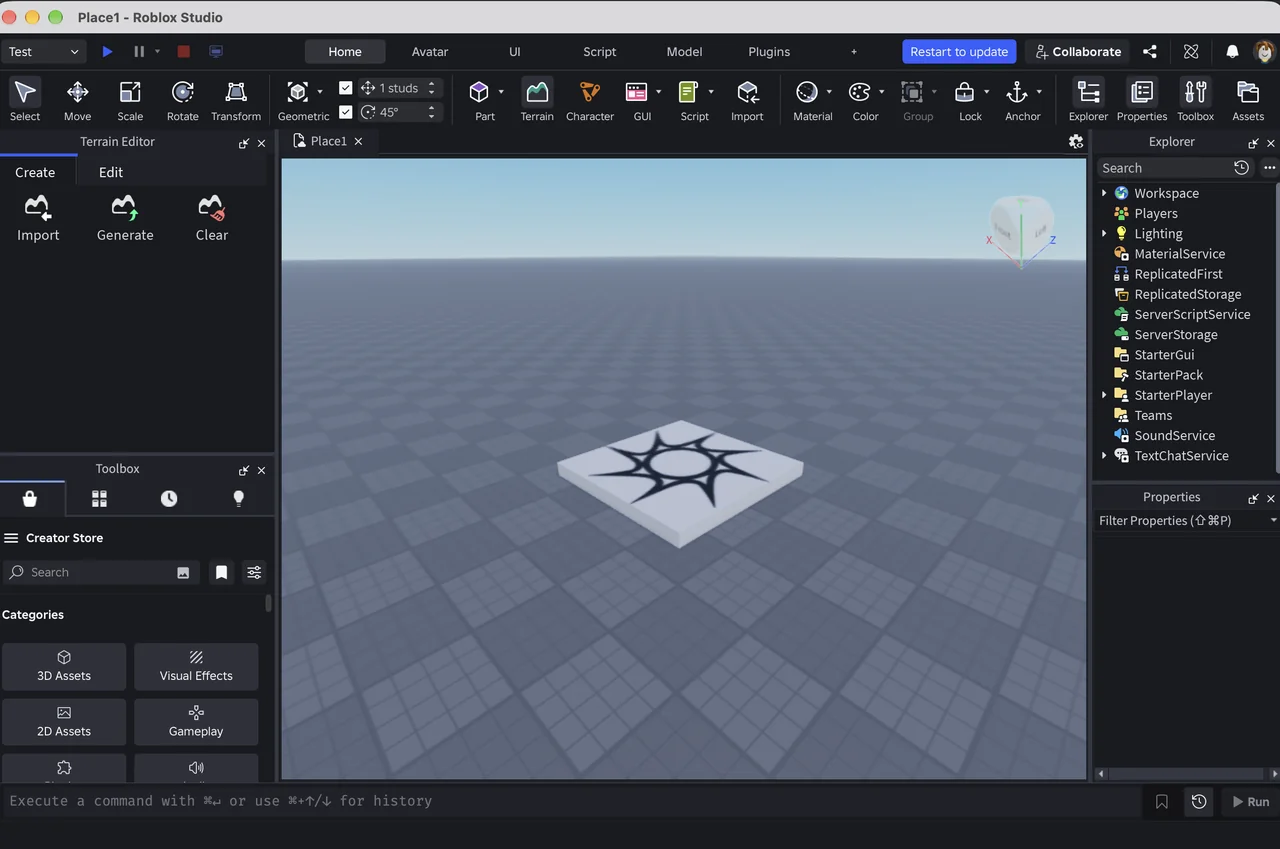Viewport: 1280px width, 849px height.
Task: Open the Terrain editor tool
Action: [537, 100]
